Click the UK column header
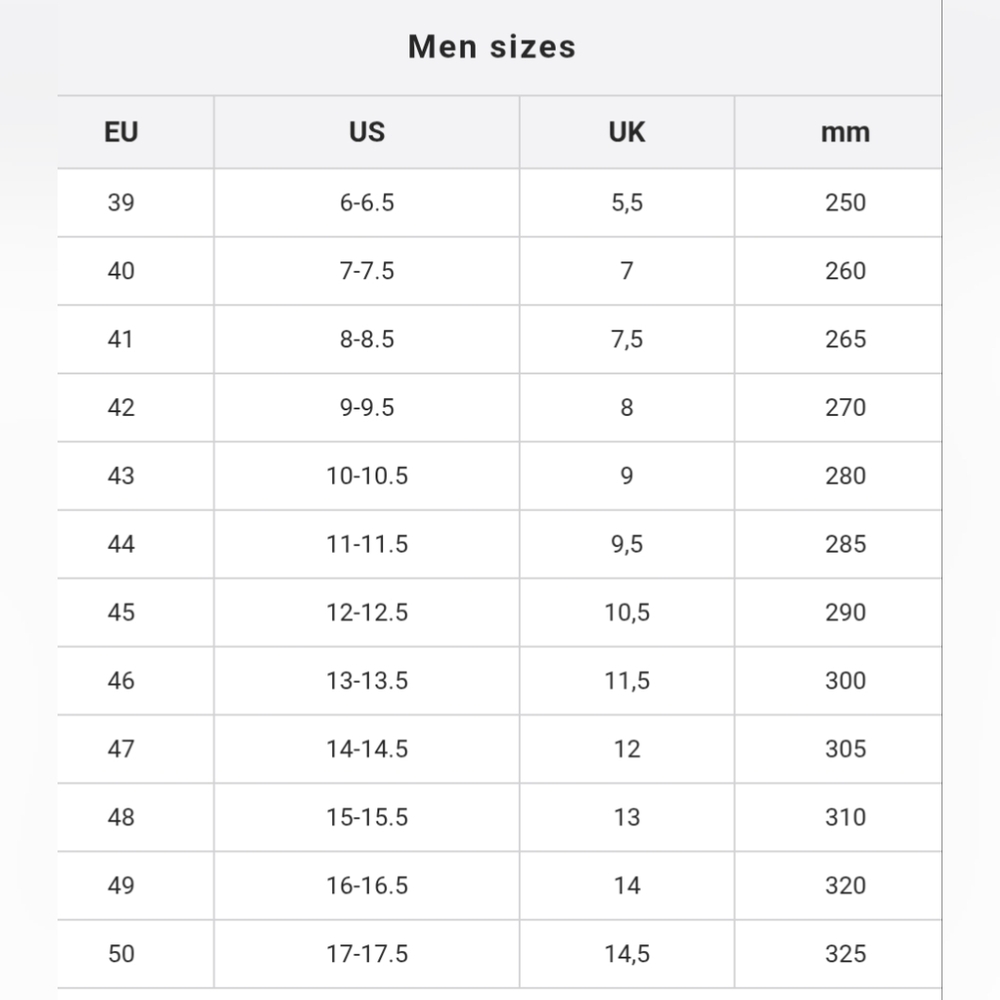This screenshot has height=1000, width=1000. pos(627,132)
